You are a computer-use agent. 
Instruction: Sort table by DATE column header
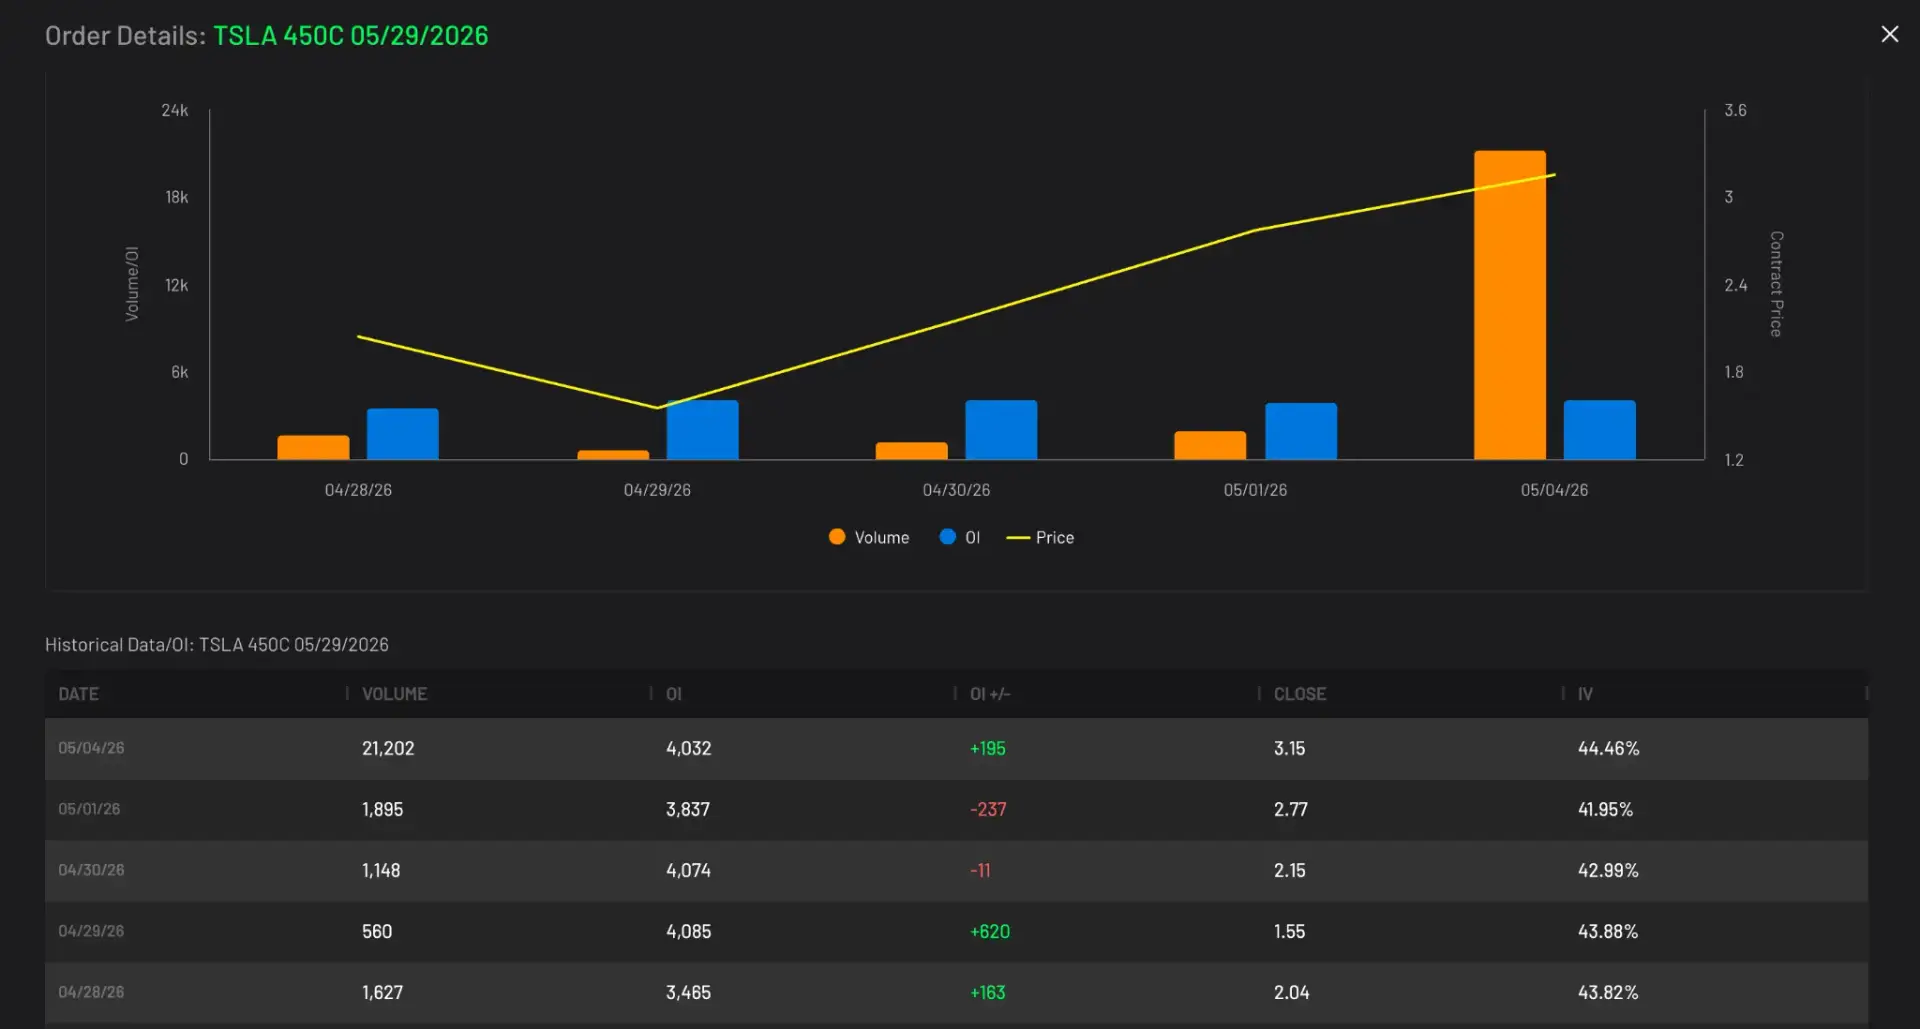[x=78, y=694]
